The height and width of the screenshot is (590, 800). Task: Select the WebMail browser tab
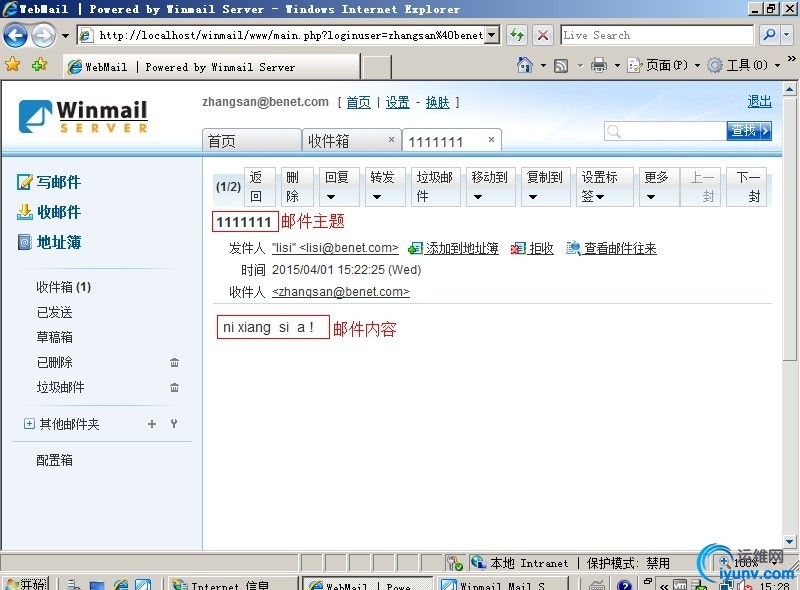212,67
